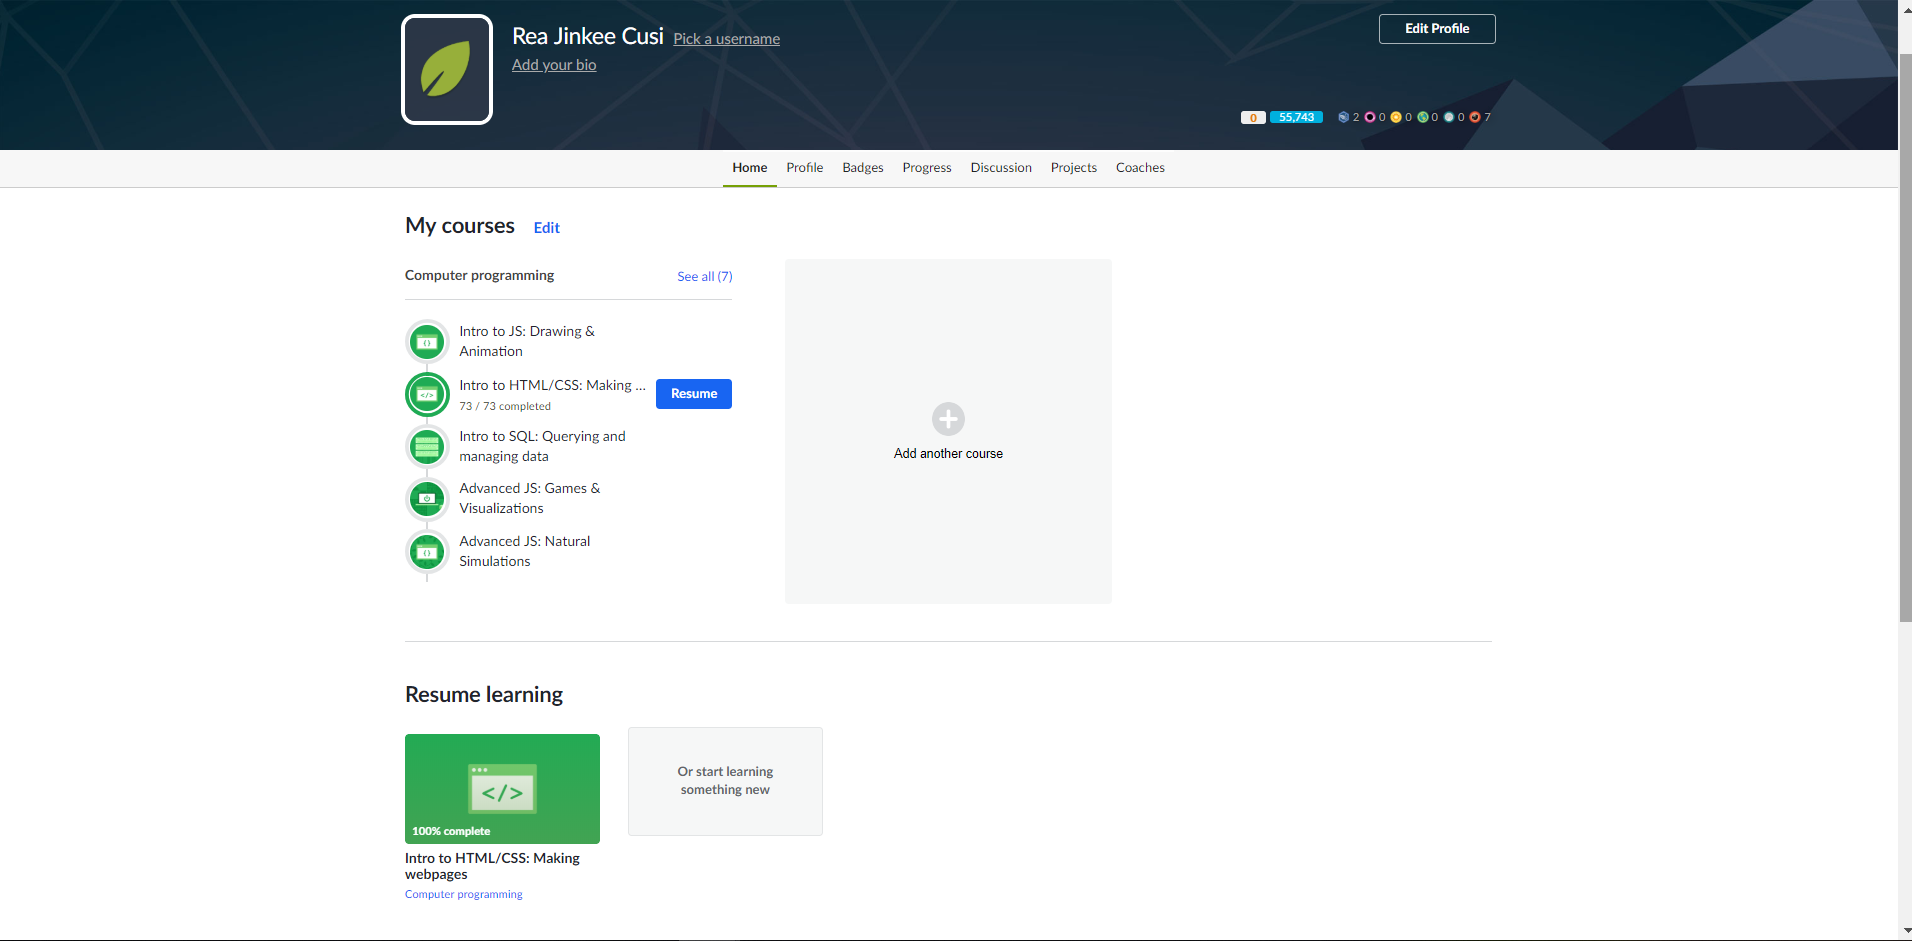Click the Resume button for HTML/CSS course
The height and width of the screenshot is (941, 1912).
click(x=694, y=394)
